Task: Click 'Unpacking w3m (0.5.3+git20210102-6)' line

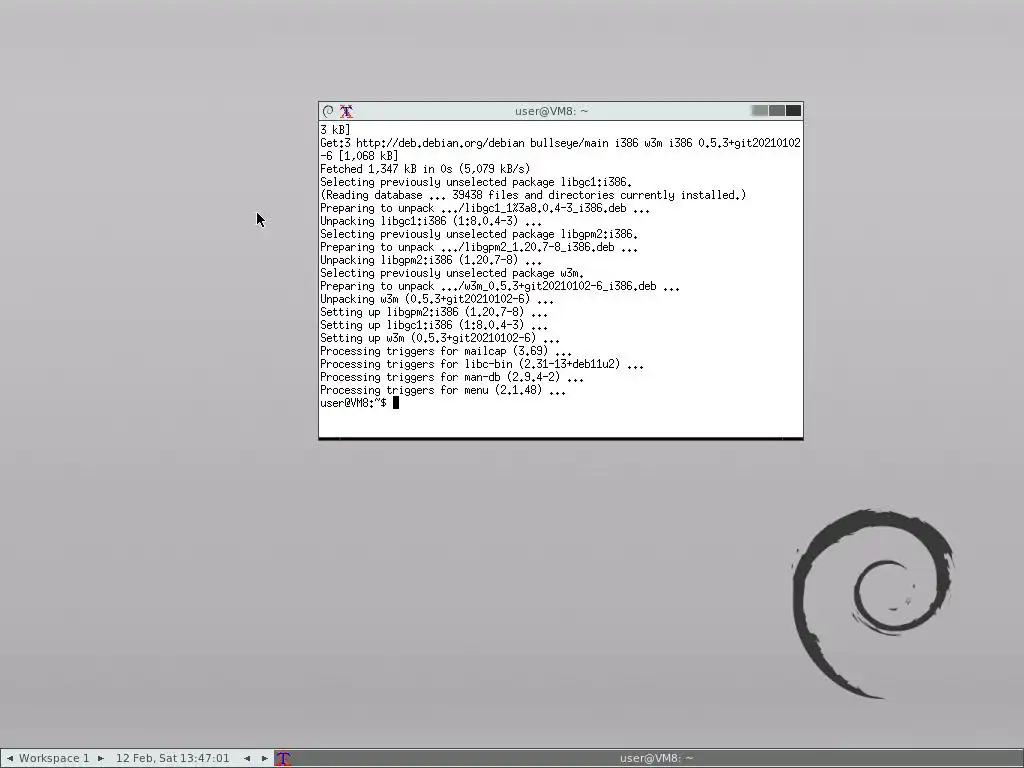Action: pos(437,300)
